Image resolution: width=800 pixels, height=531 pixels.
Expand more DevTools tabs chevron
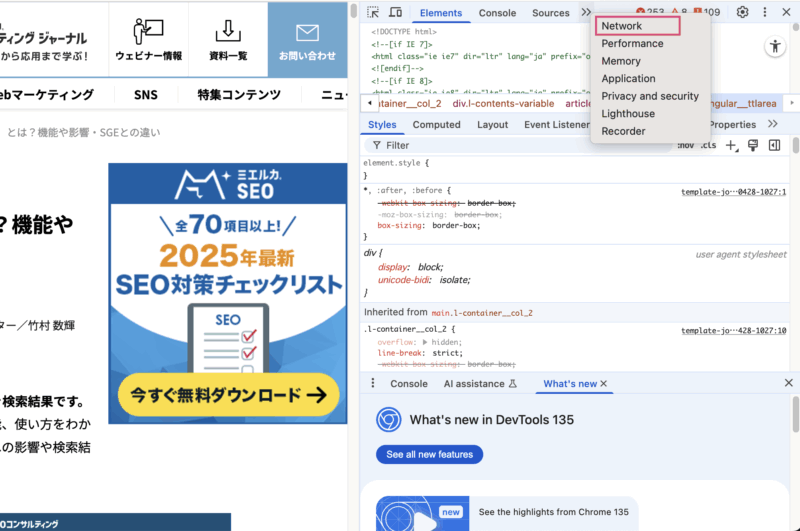(586, 12)
